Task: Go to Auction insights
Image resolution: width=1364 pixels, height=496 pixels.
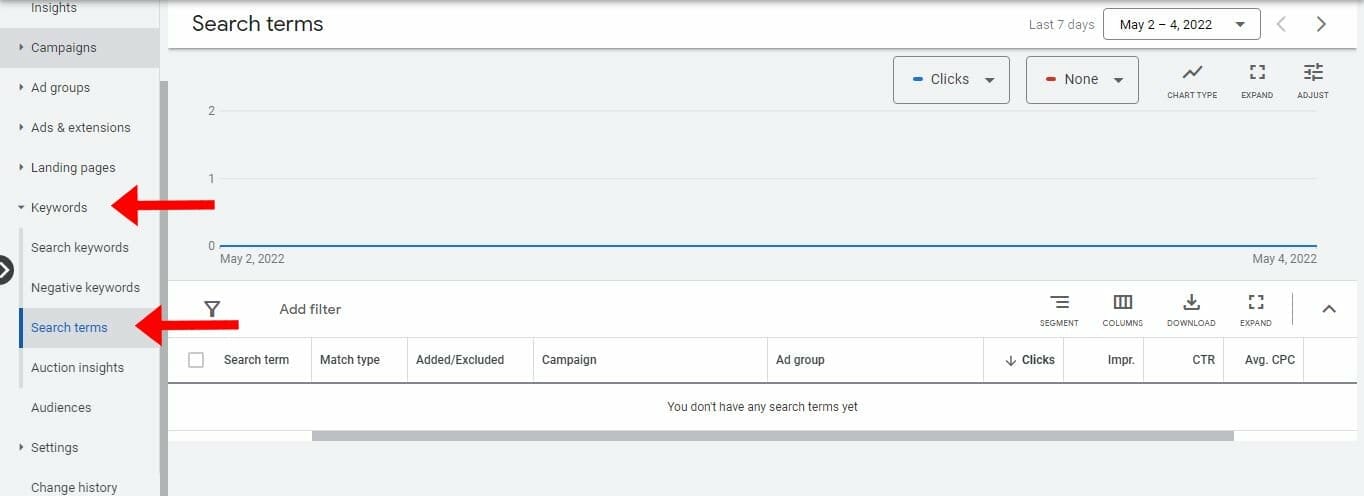Action: click(77, 368)
